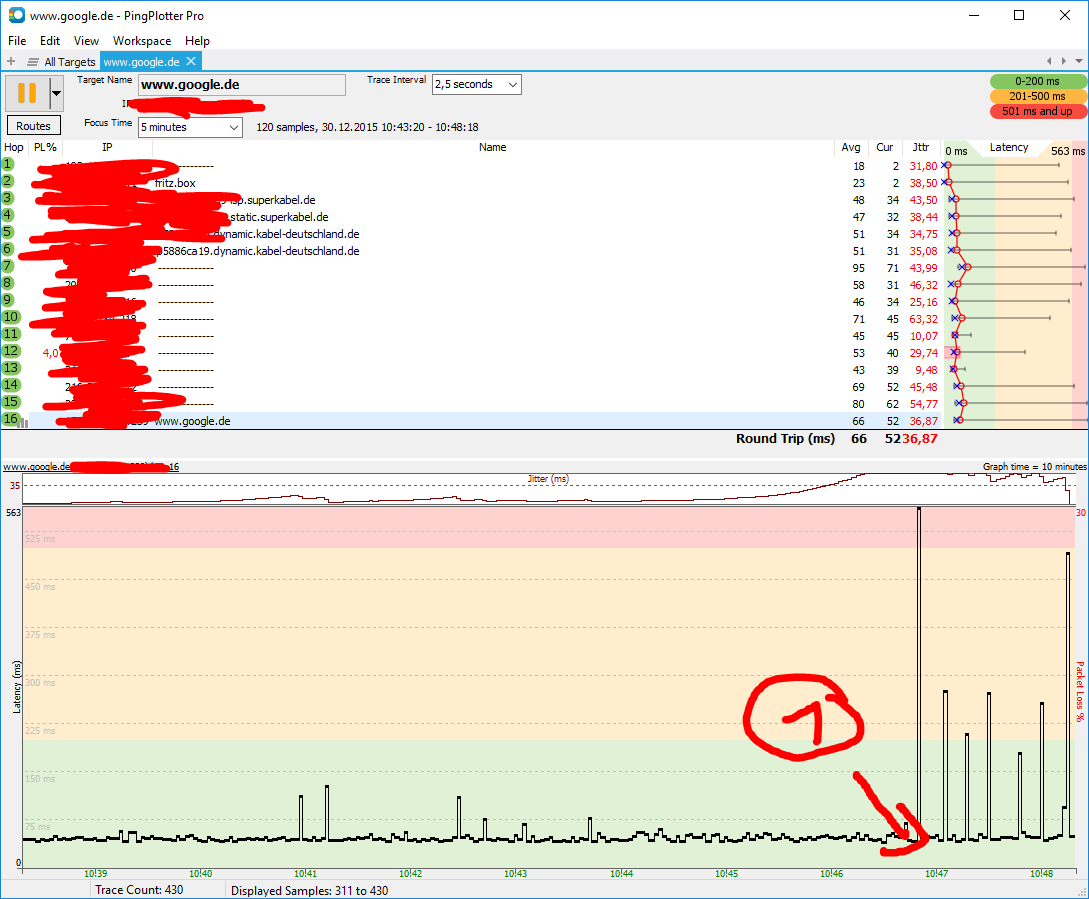Click the PingPlotter app icon in title bar
The height and width of the screenshot is (899, 1089).
pos(15,15)
